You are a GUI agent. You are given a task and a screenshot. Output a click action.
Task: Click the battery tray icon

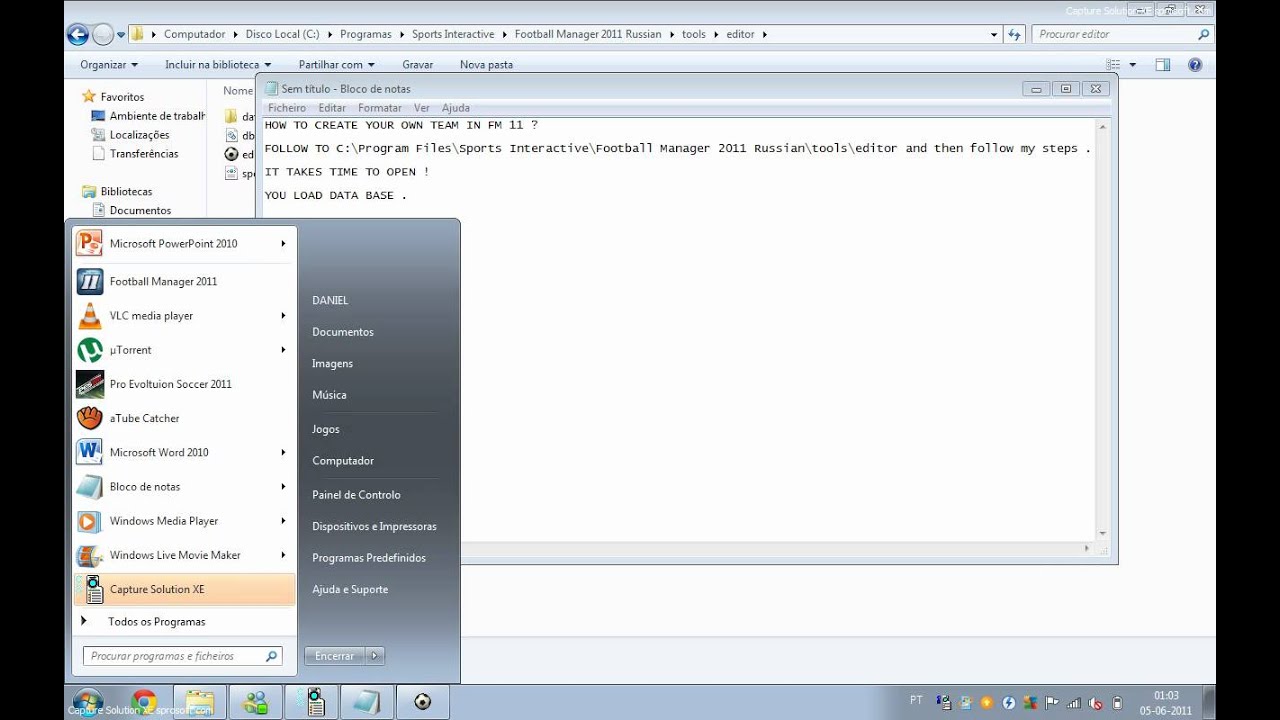pos(1118,703)
